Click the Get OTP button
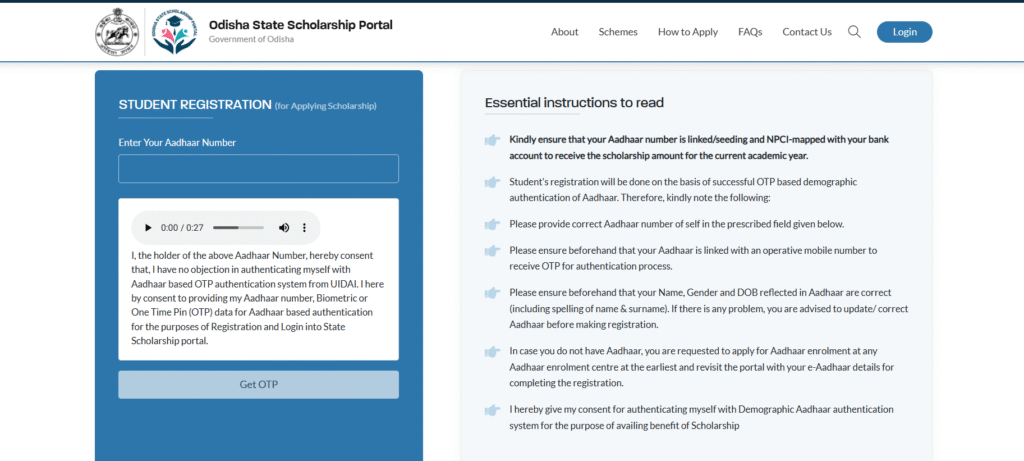The image size is (1024, 461). tap(258, 385)
